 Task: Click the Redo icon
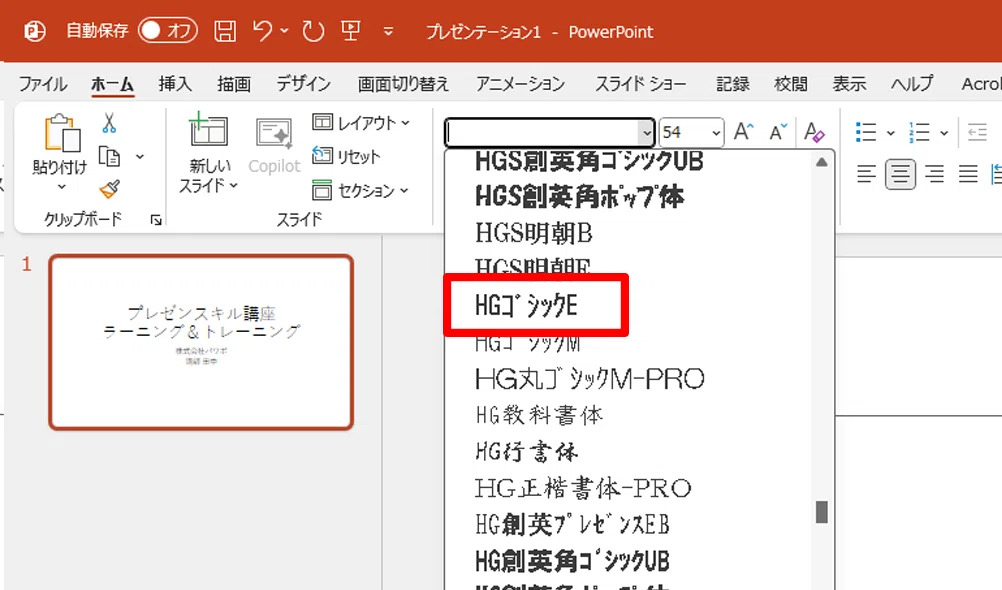click(x=313, y=31)
